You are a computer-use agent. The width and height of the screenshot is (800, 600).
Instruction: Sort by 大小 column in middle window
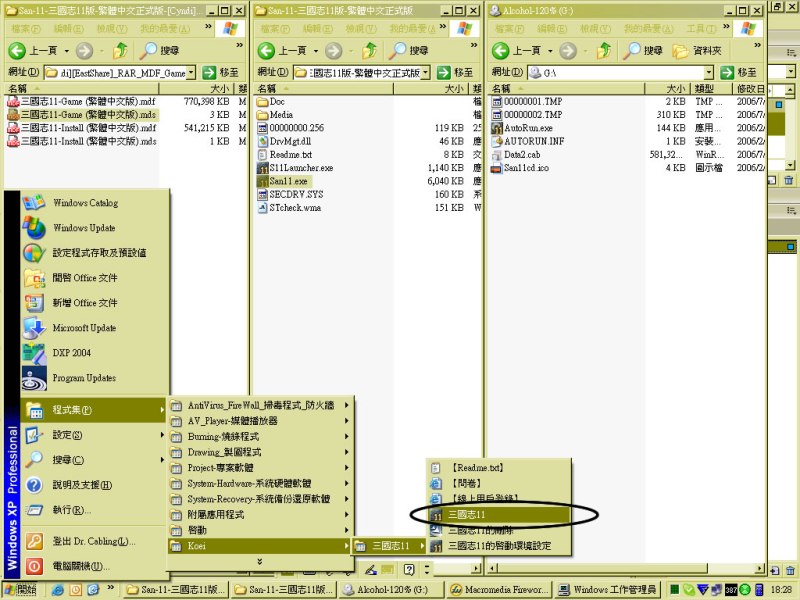[x=432, y=89]
